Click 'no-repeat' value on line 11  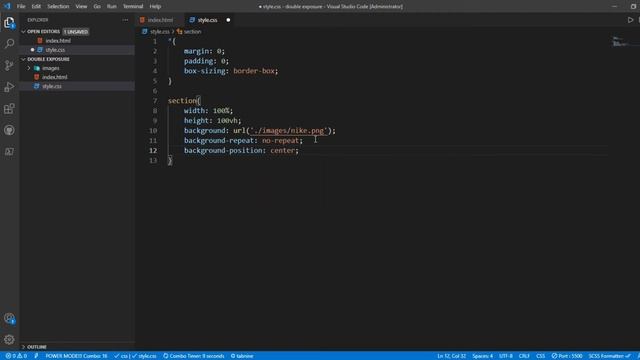280,140
